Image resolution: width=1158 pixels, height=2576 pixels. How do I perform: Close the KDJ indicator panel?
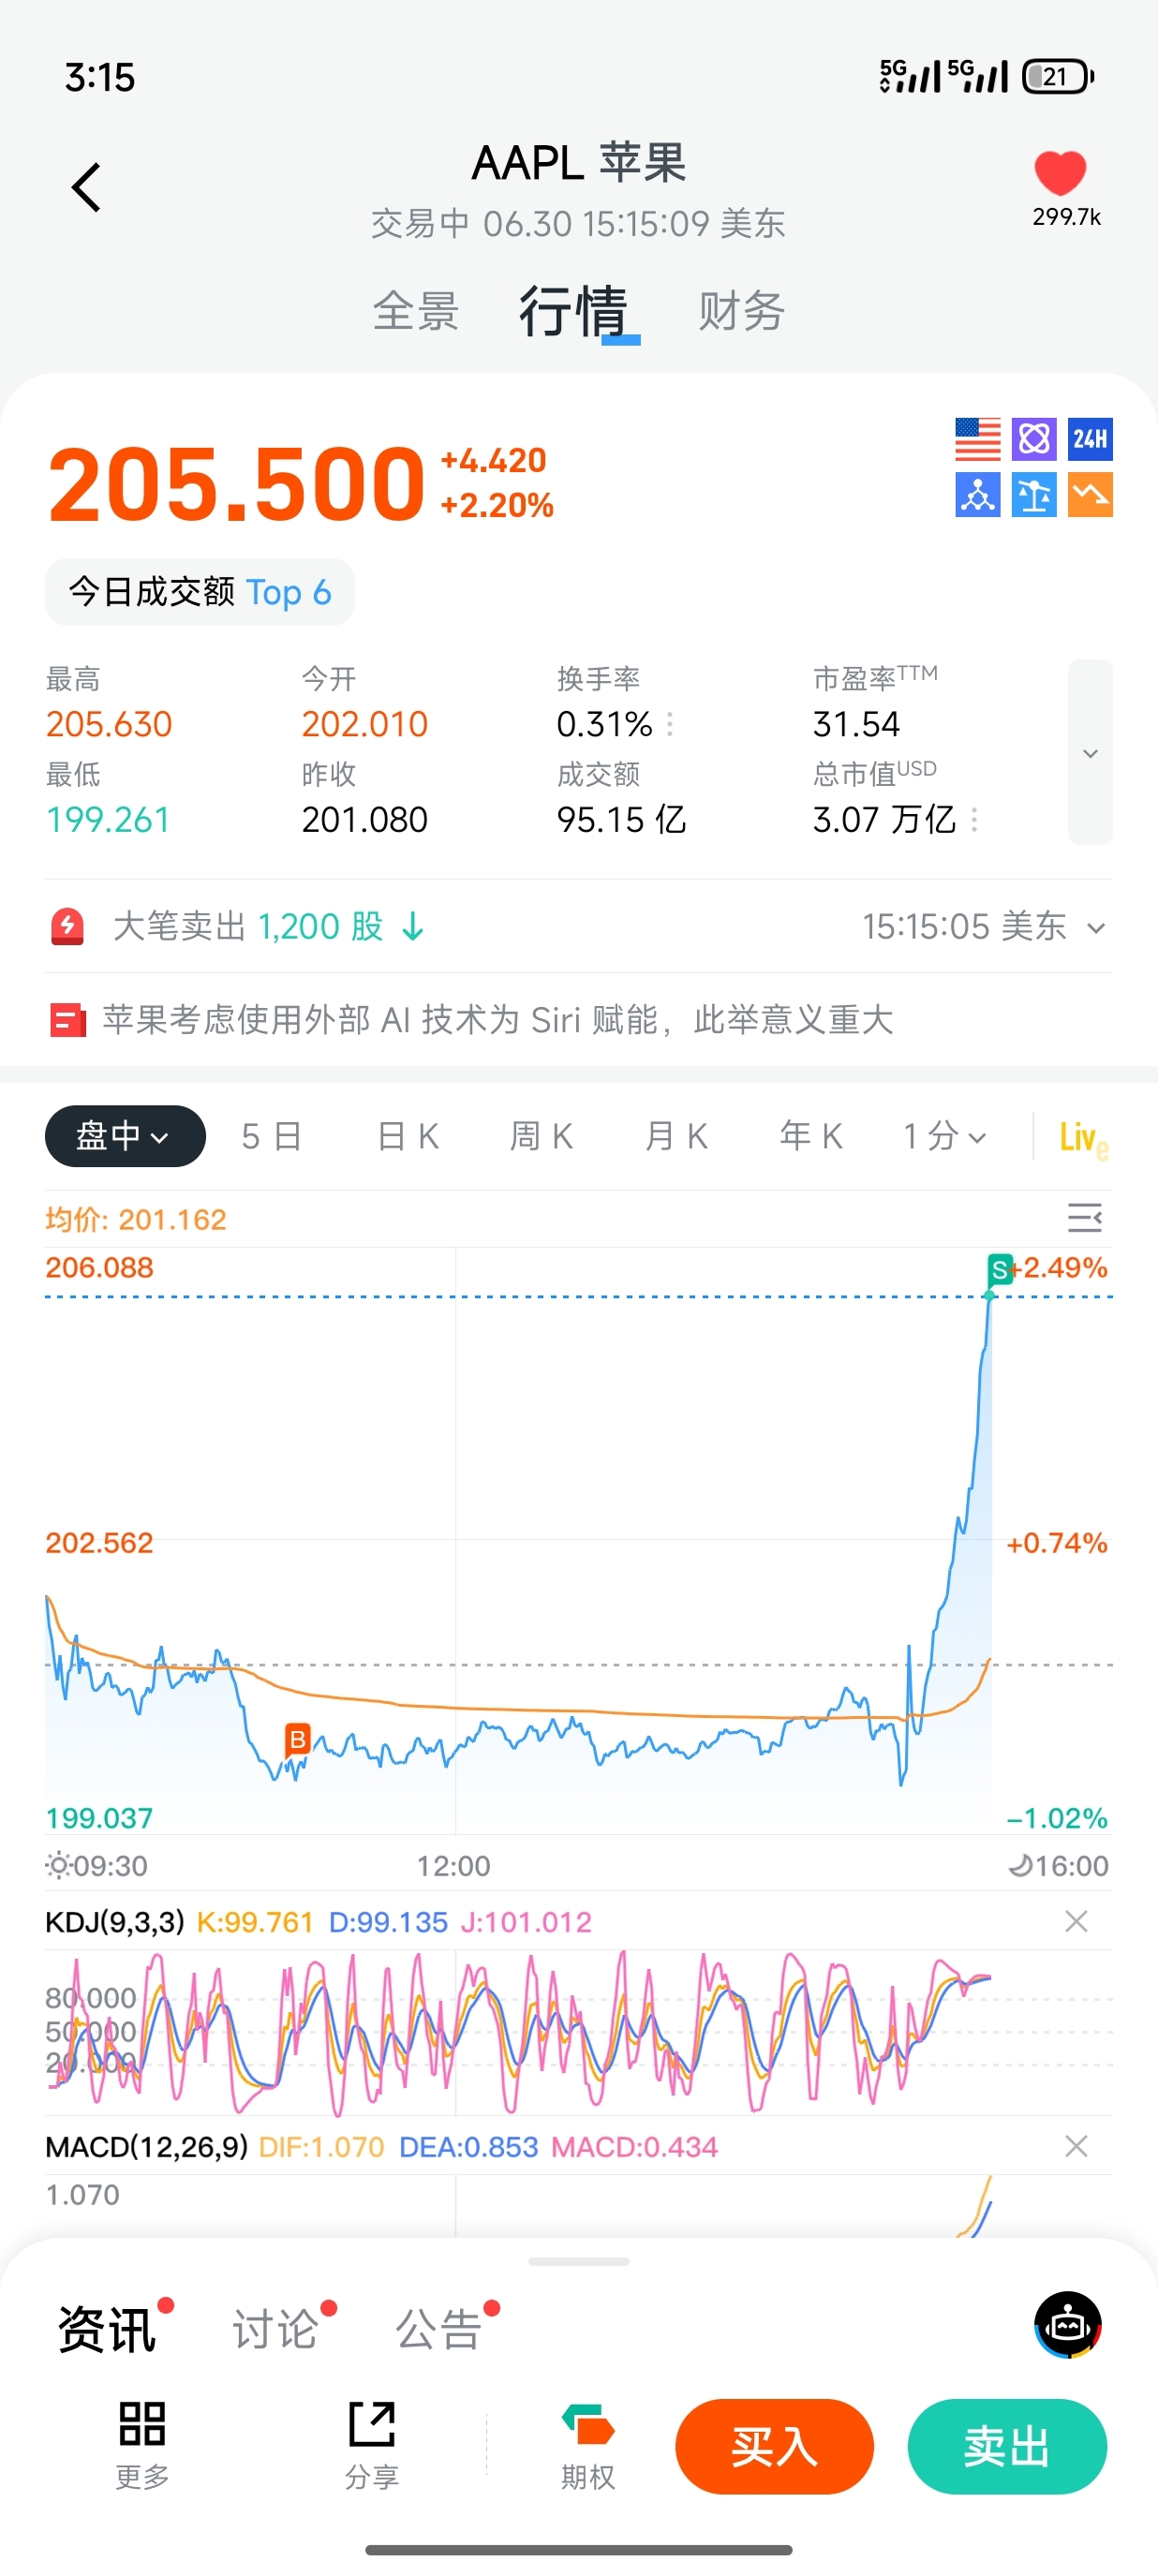pos(1076,1921)
